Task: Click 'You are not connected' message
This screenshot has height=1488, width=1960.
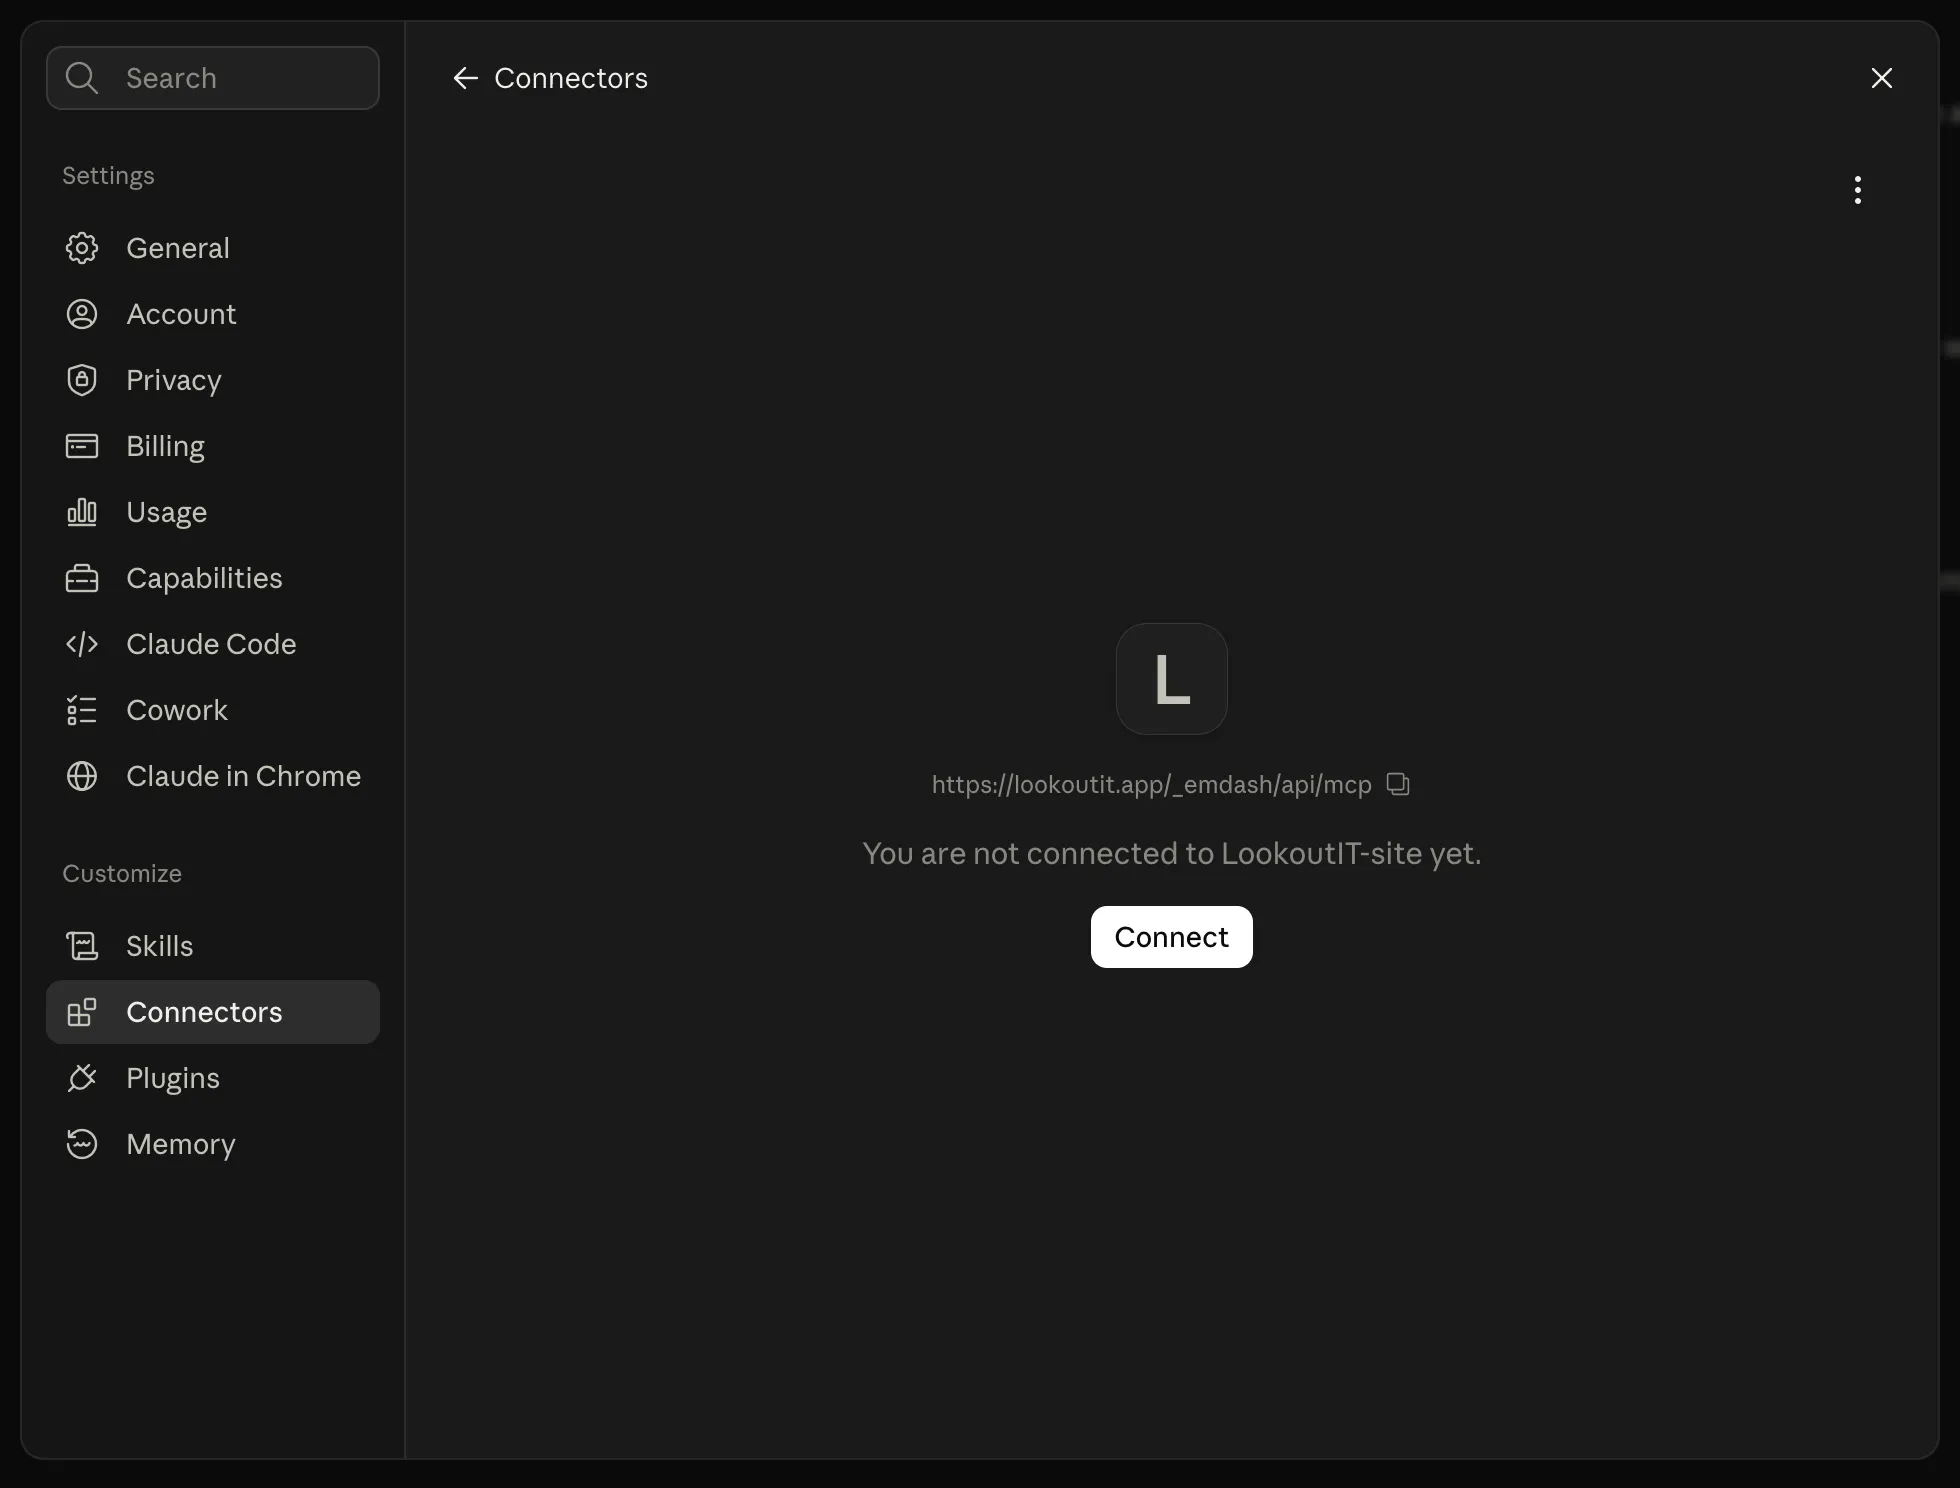Action: (x=1172, y=853)
